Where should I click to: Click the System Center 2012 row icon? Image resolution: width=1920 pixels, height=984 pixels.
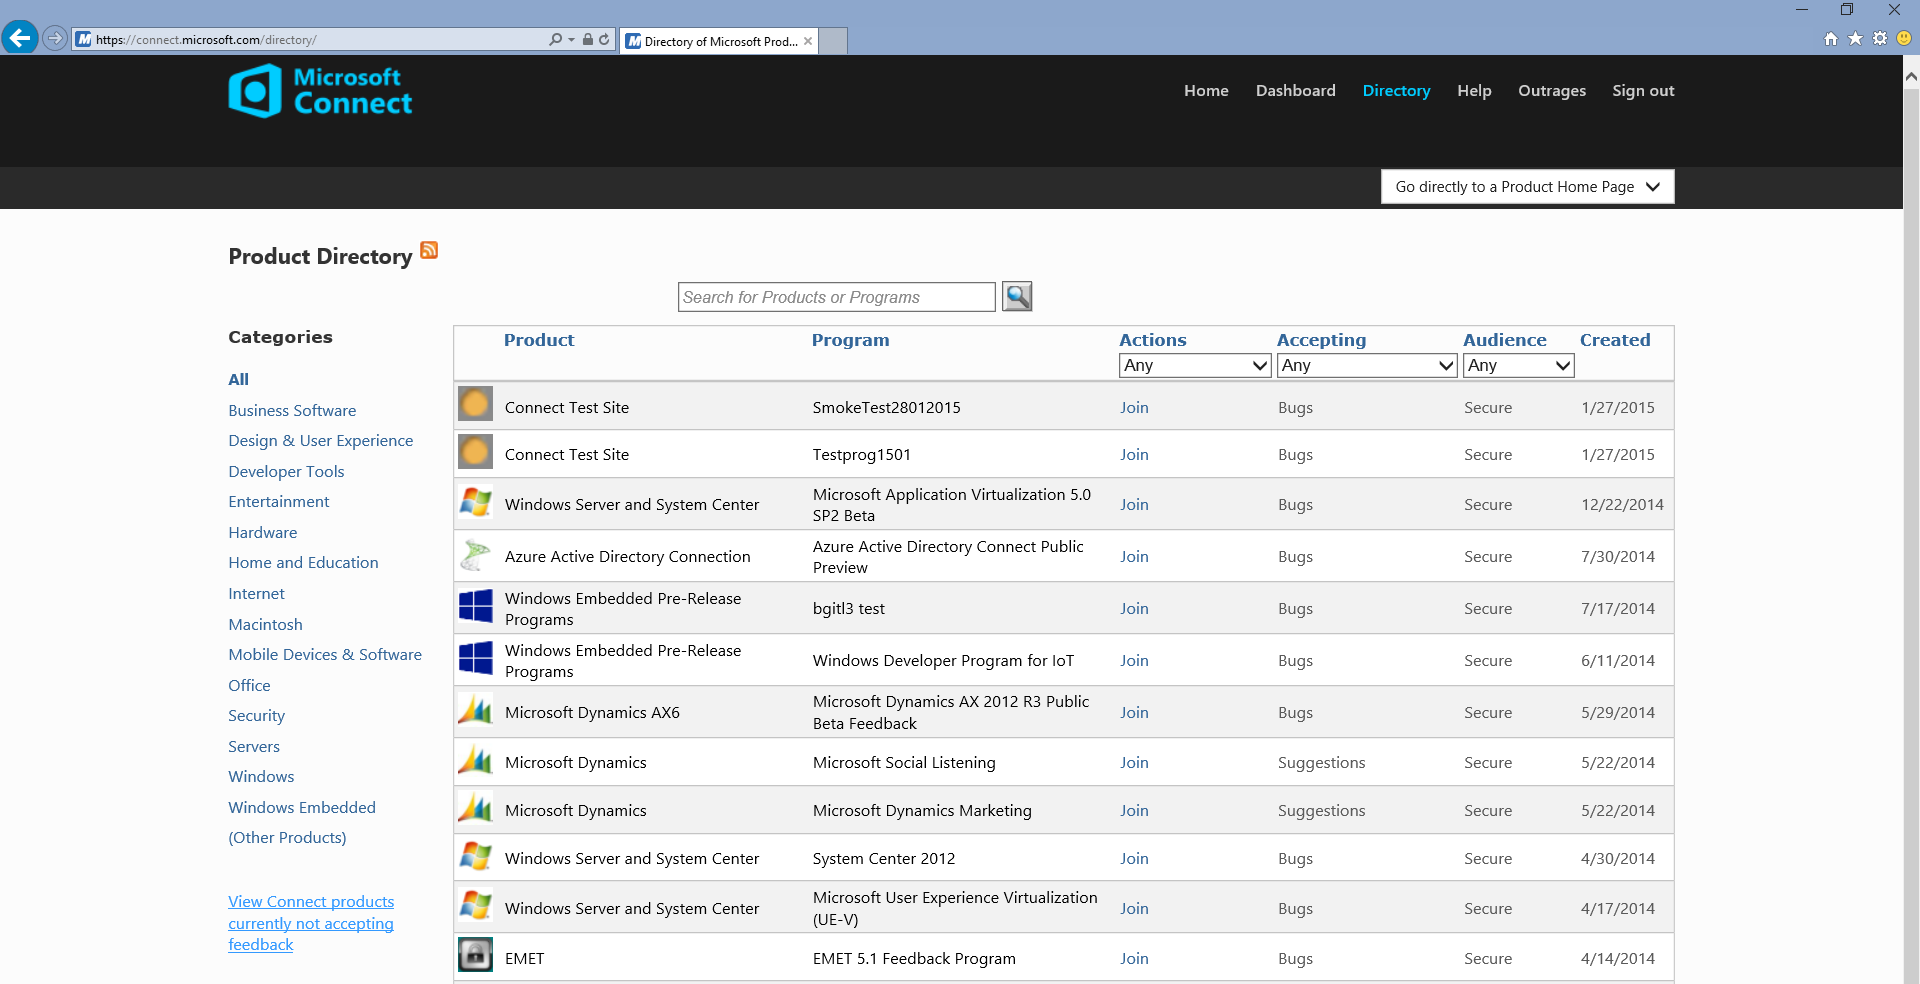[x=475, y=856]
